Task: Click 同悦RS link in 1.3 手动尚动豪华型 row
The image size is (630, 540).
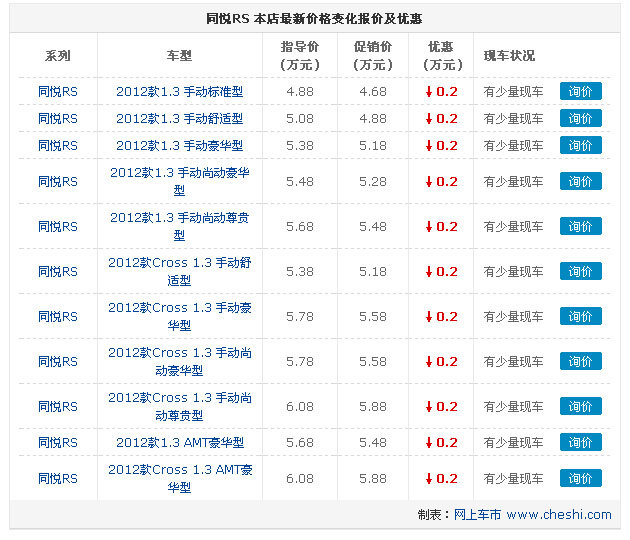Action: [x=58, y=182]
